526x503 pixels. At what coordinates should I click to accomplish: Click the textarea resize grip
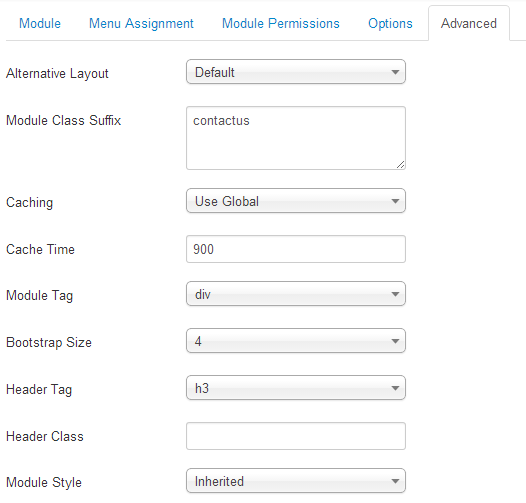click(x=400, y=164)
